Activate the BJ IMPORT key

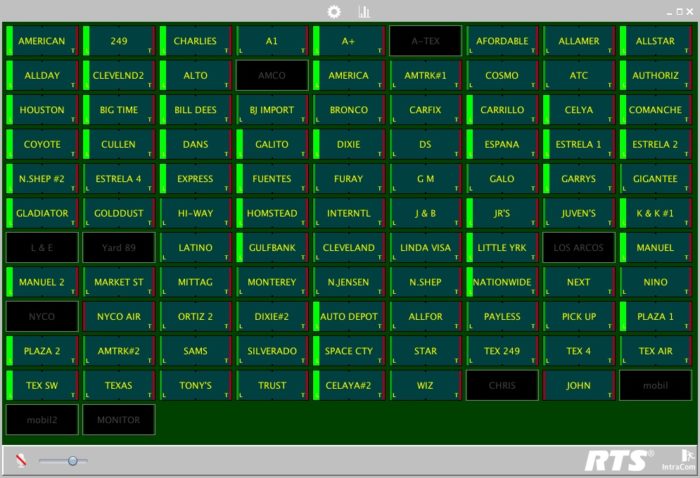tap(272, 109)
